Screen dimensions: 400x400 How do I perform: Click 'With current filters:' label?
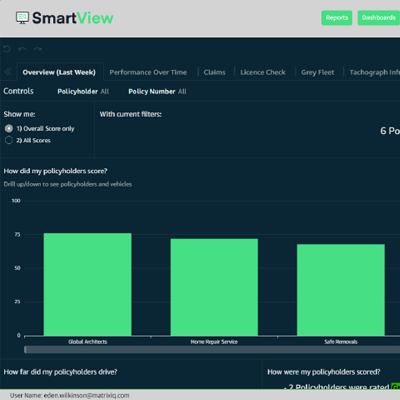[x=131, y=114]
